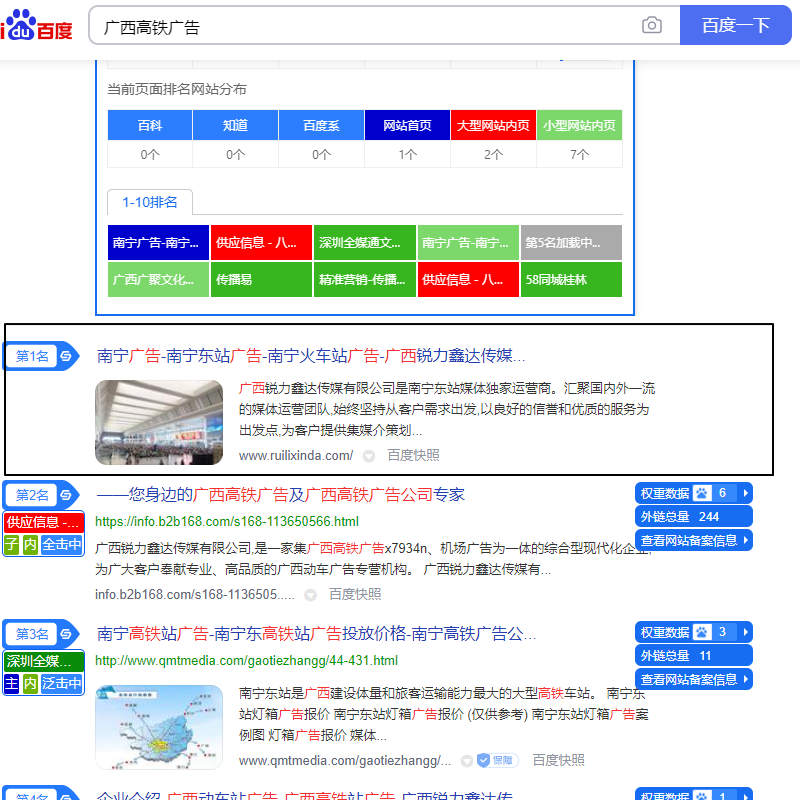The height and width of the screenshot is (800, 800).
Task: Open 百度快照 for the qmtmedia result
Action: (x=559, y=760)
